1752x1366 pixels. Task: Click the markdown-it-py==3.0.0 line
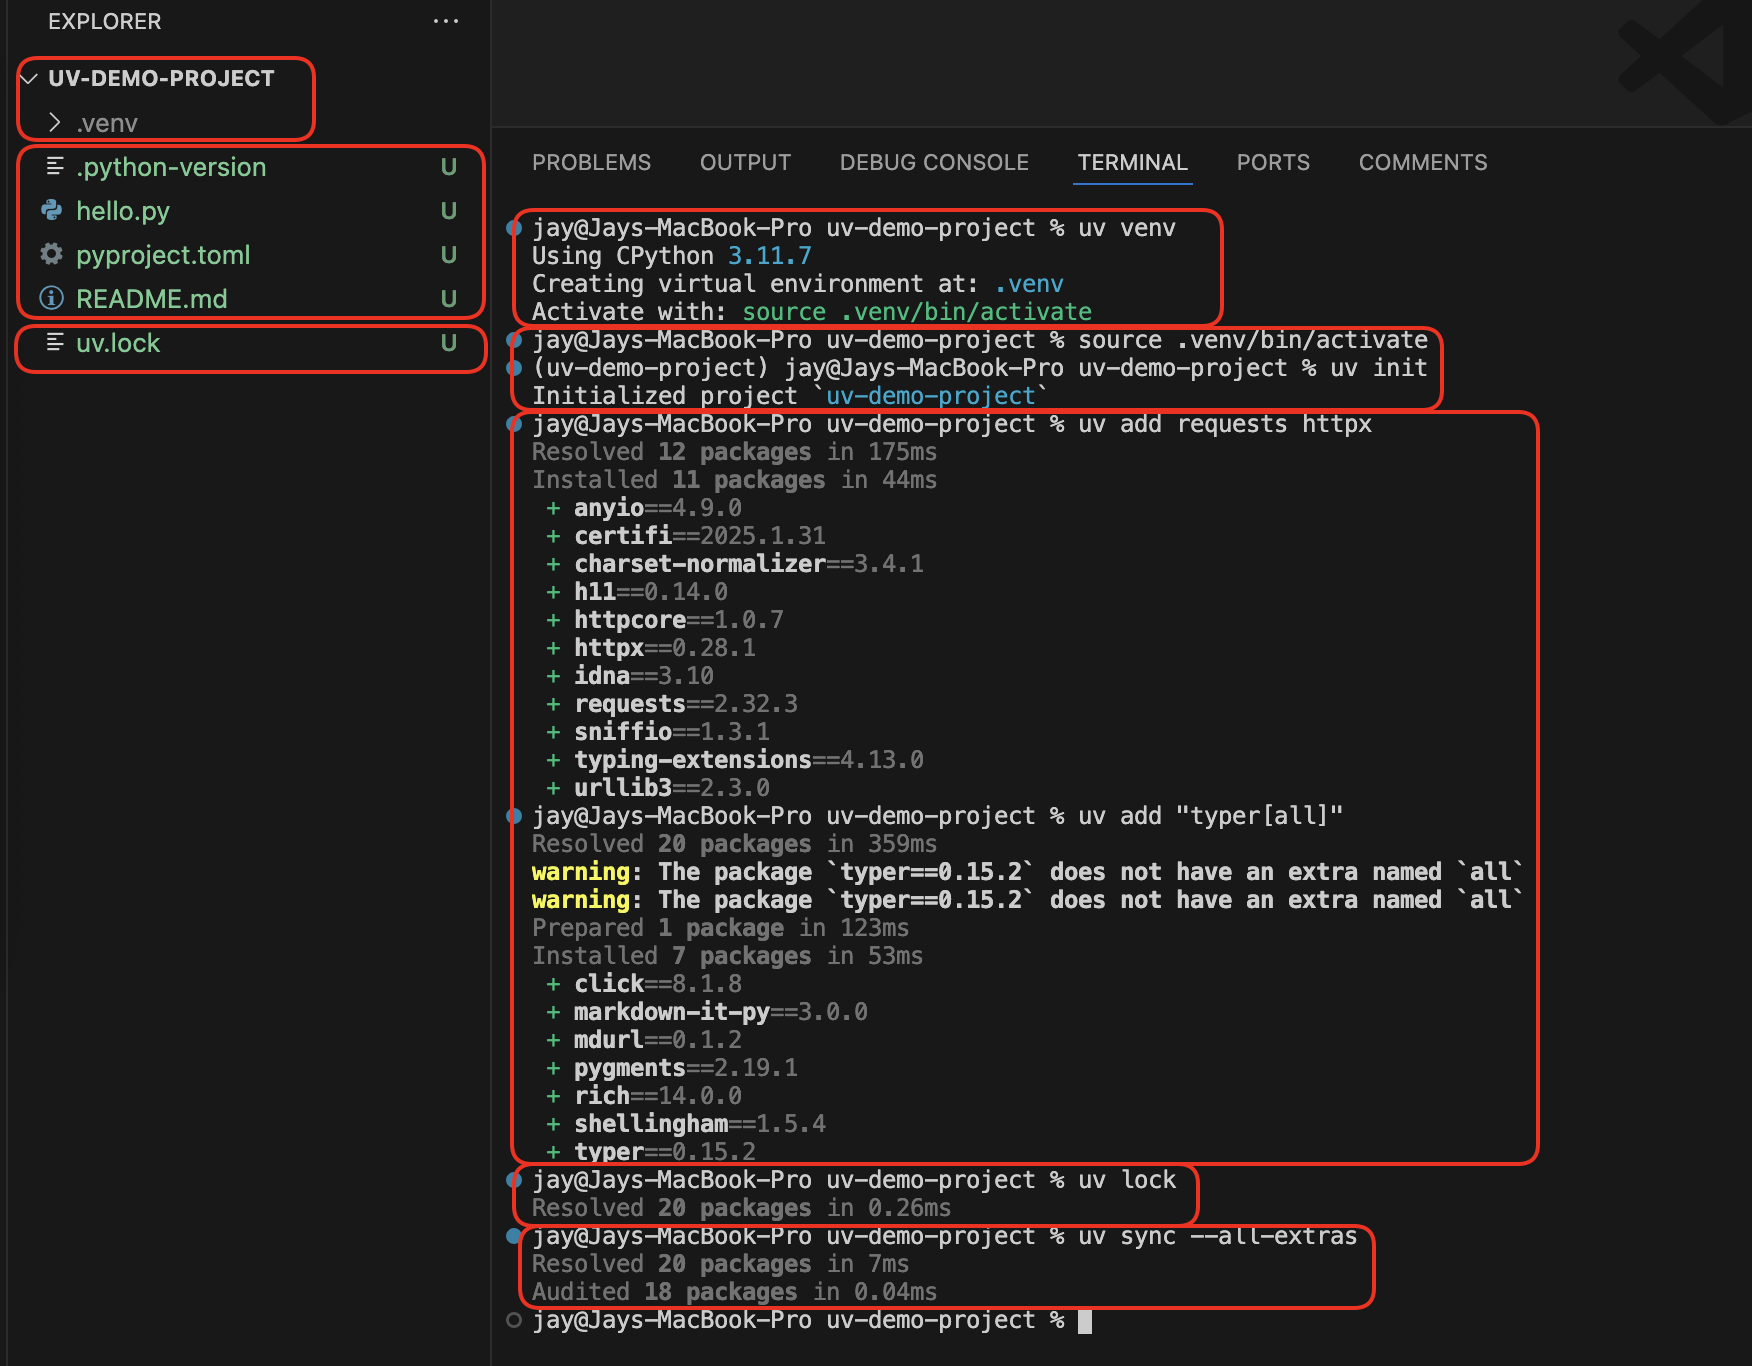707,1012
